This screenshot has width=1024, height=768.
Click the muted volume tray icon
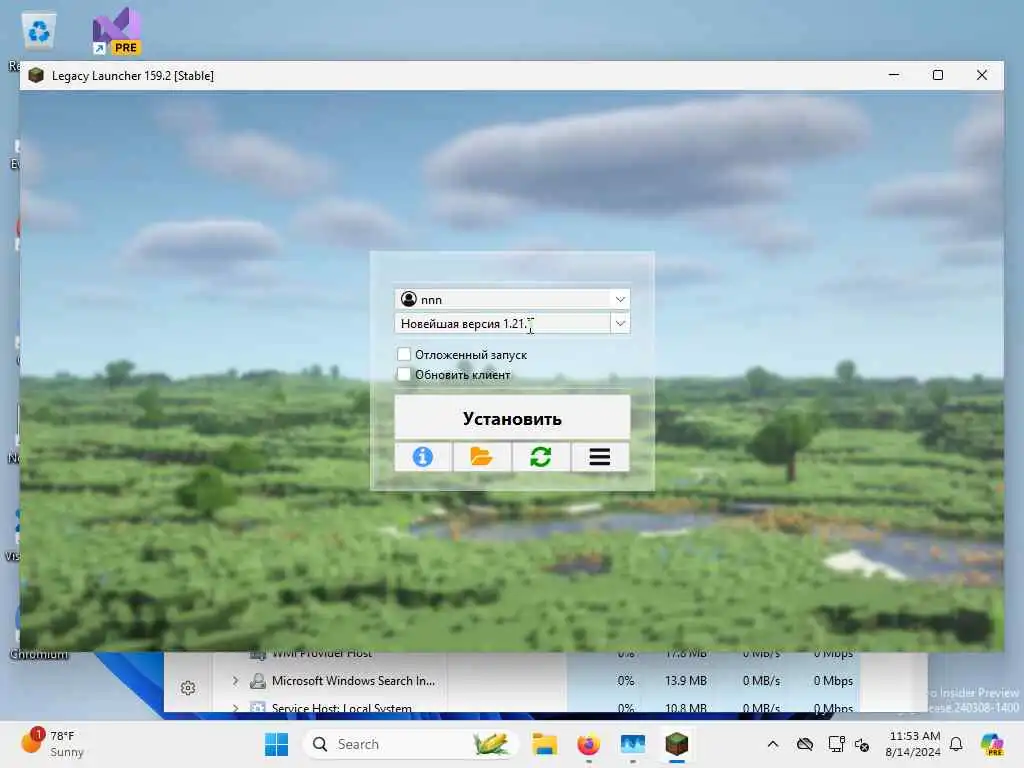pyautogui.click(x=862, y=744)
